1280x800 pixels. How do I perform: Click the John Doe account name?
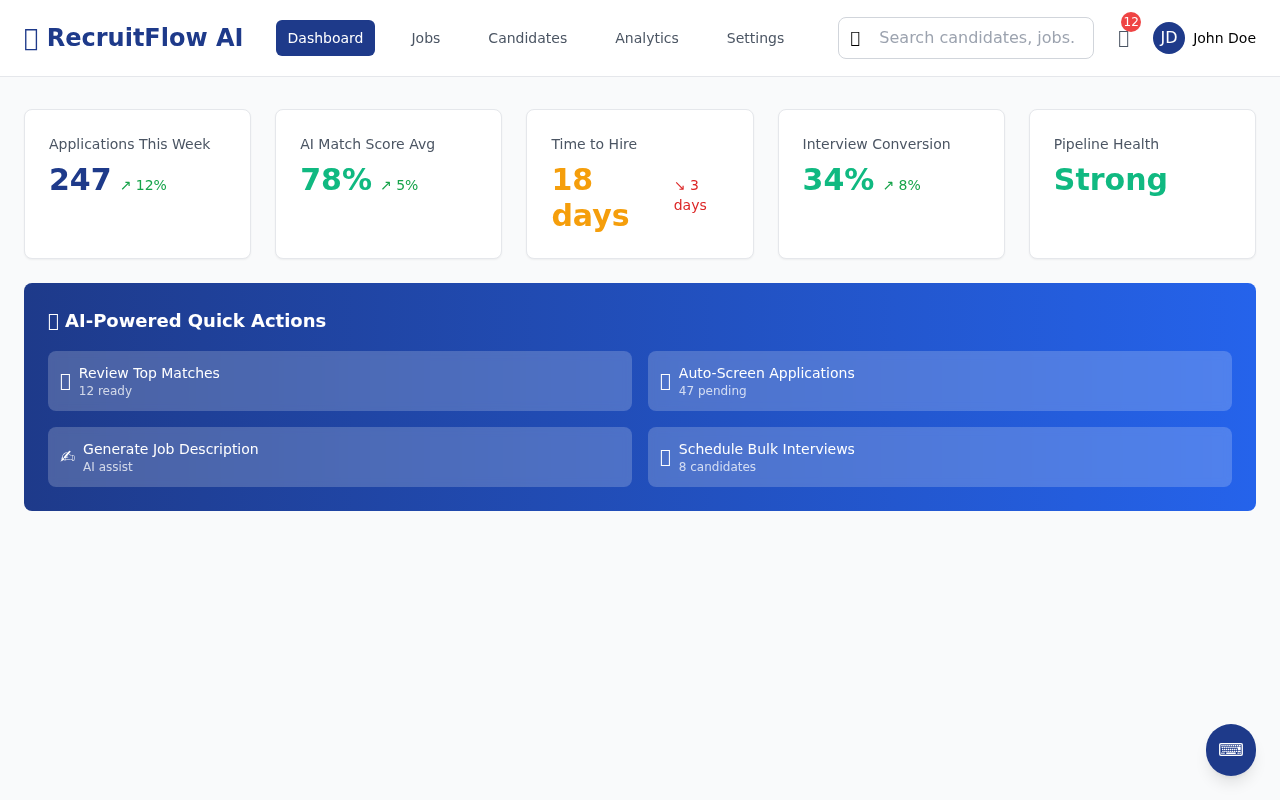coord(1222,38)
